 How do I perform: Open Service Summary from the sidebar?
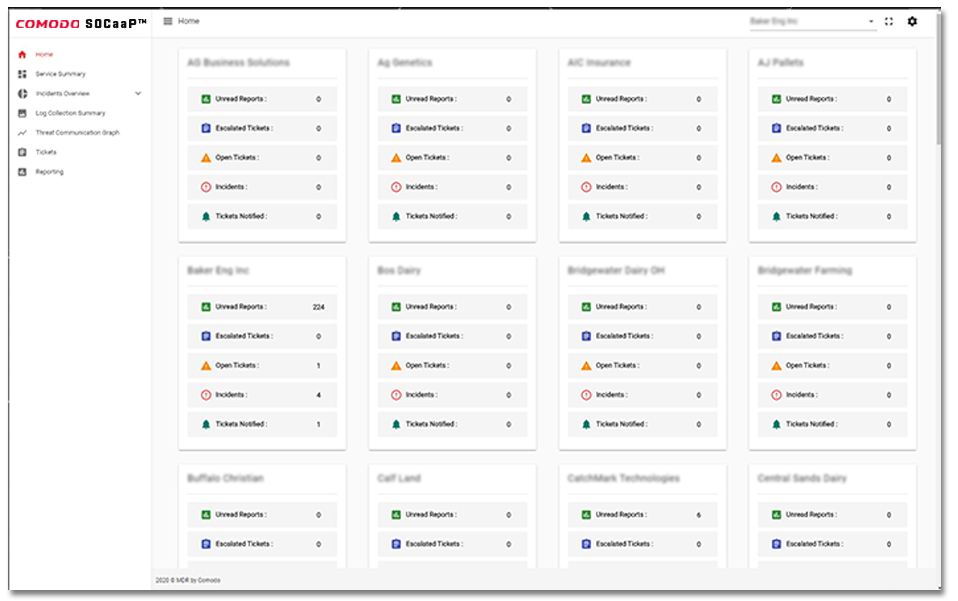pos(60,74)
